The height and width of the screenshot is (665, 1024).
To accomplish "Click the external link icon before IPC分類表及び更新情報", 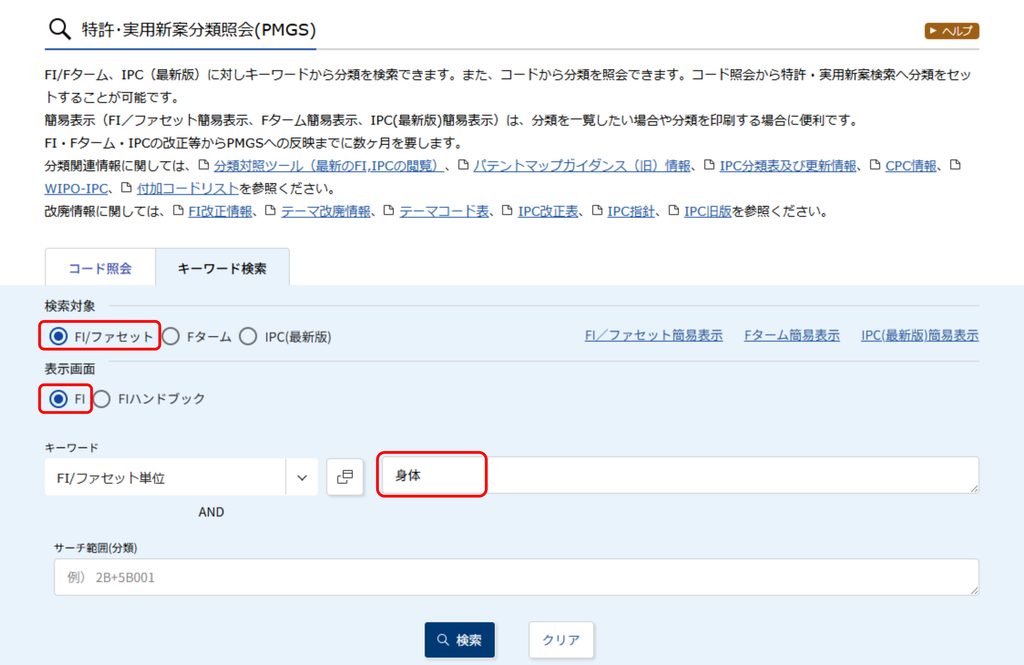I will tap(709, 165).
